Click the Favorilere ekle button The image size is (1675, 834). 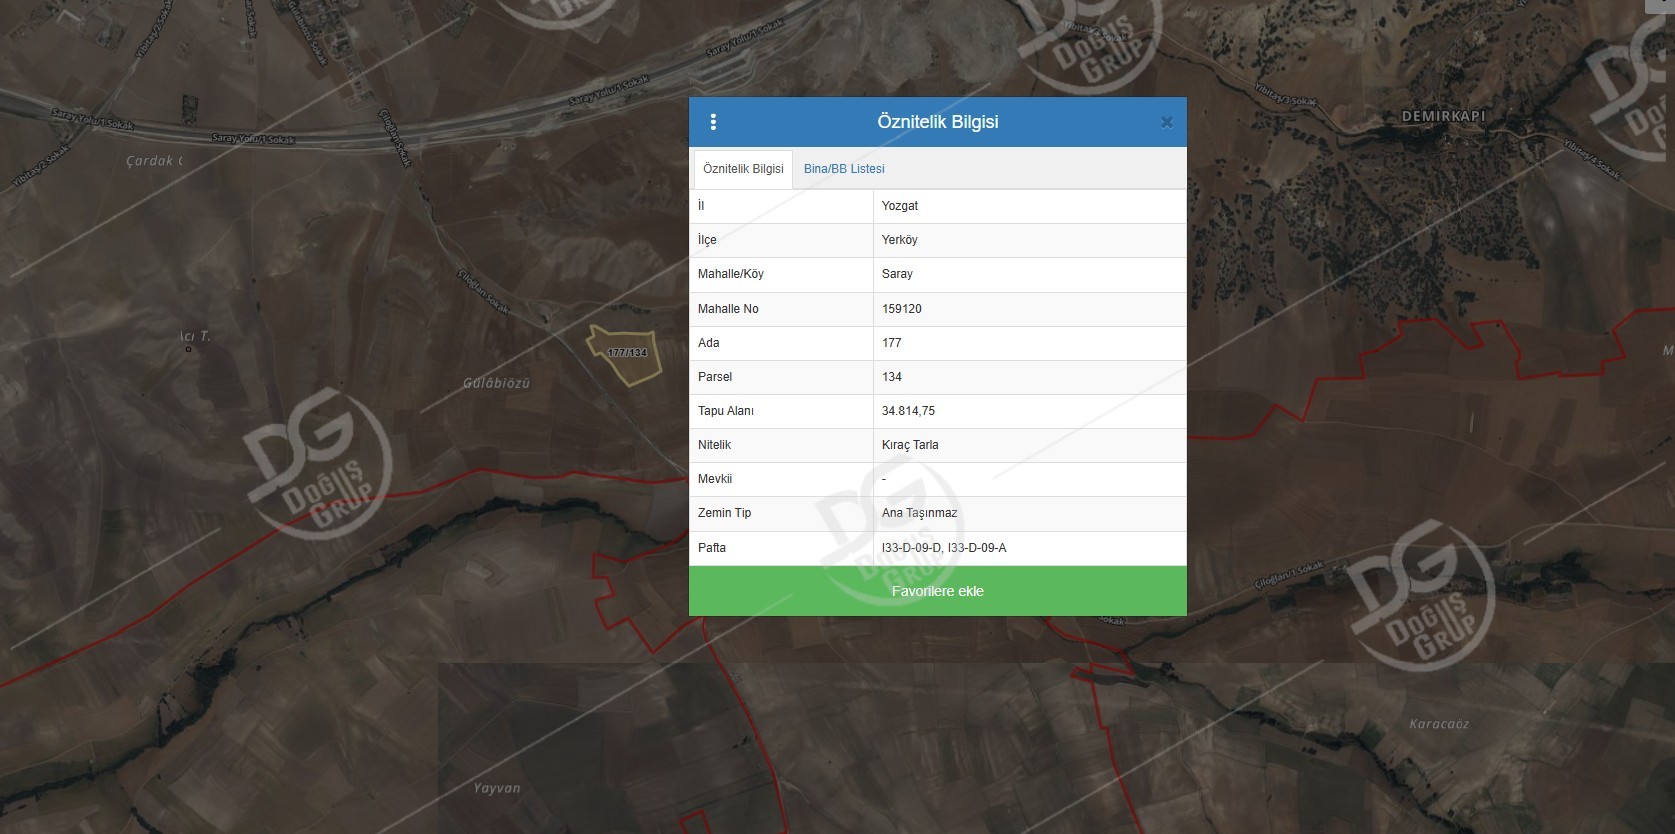tap(938, 591)
